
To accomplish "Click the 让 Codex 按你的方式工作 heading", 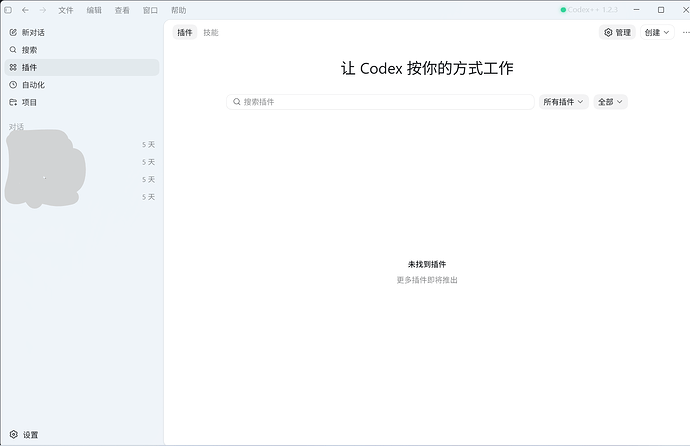I will 427,69.
